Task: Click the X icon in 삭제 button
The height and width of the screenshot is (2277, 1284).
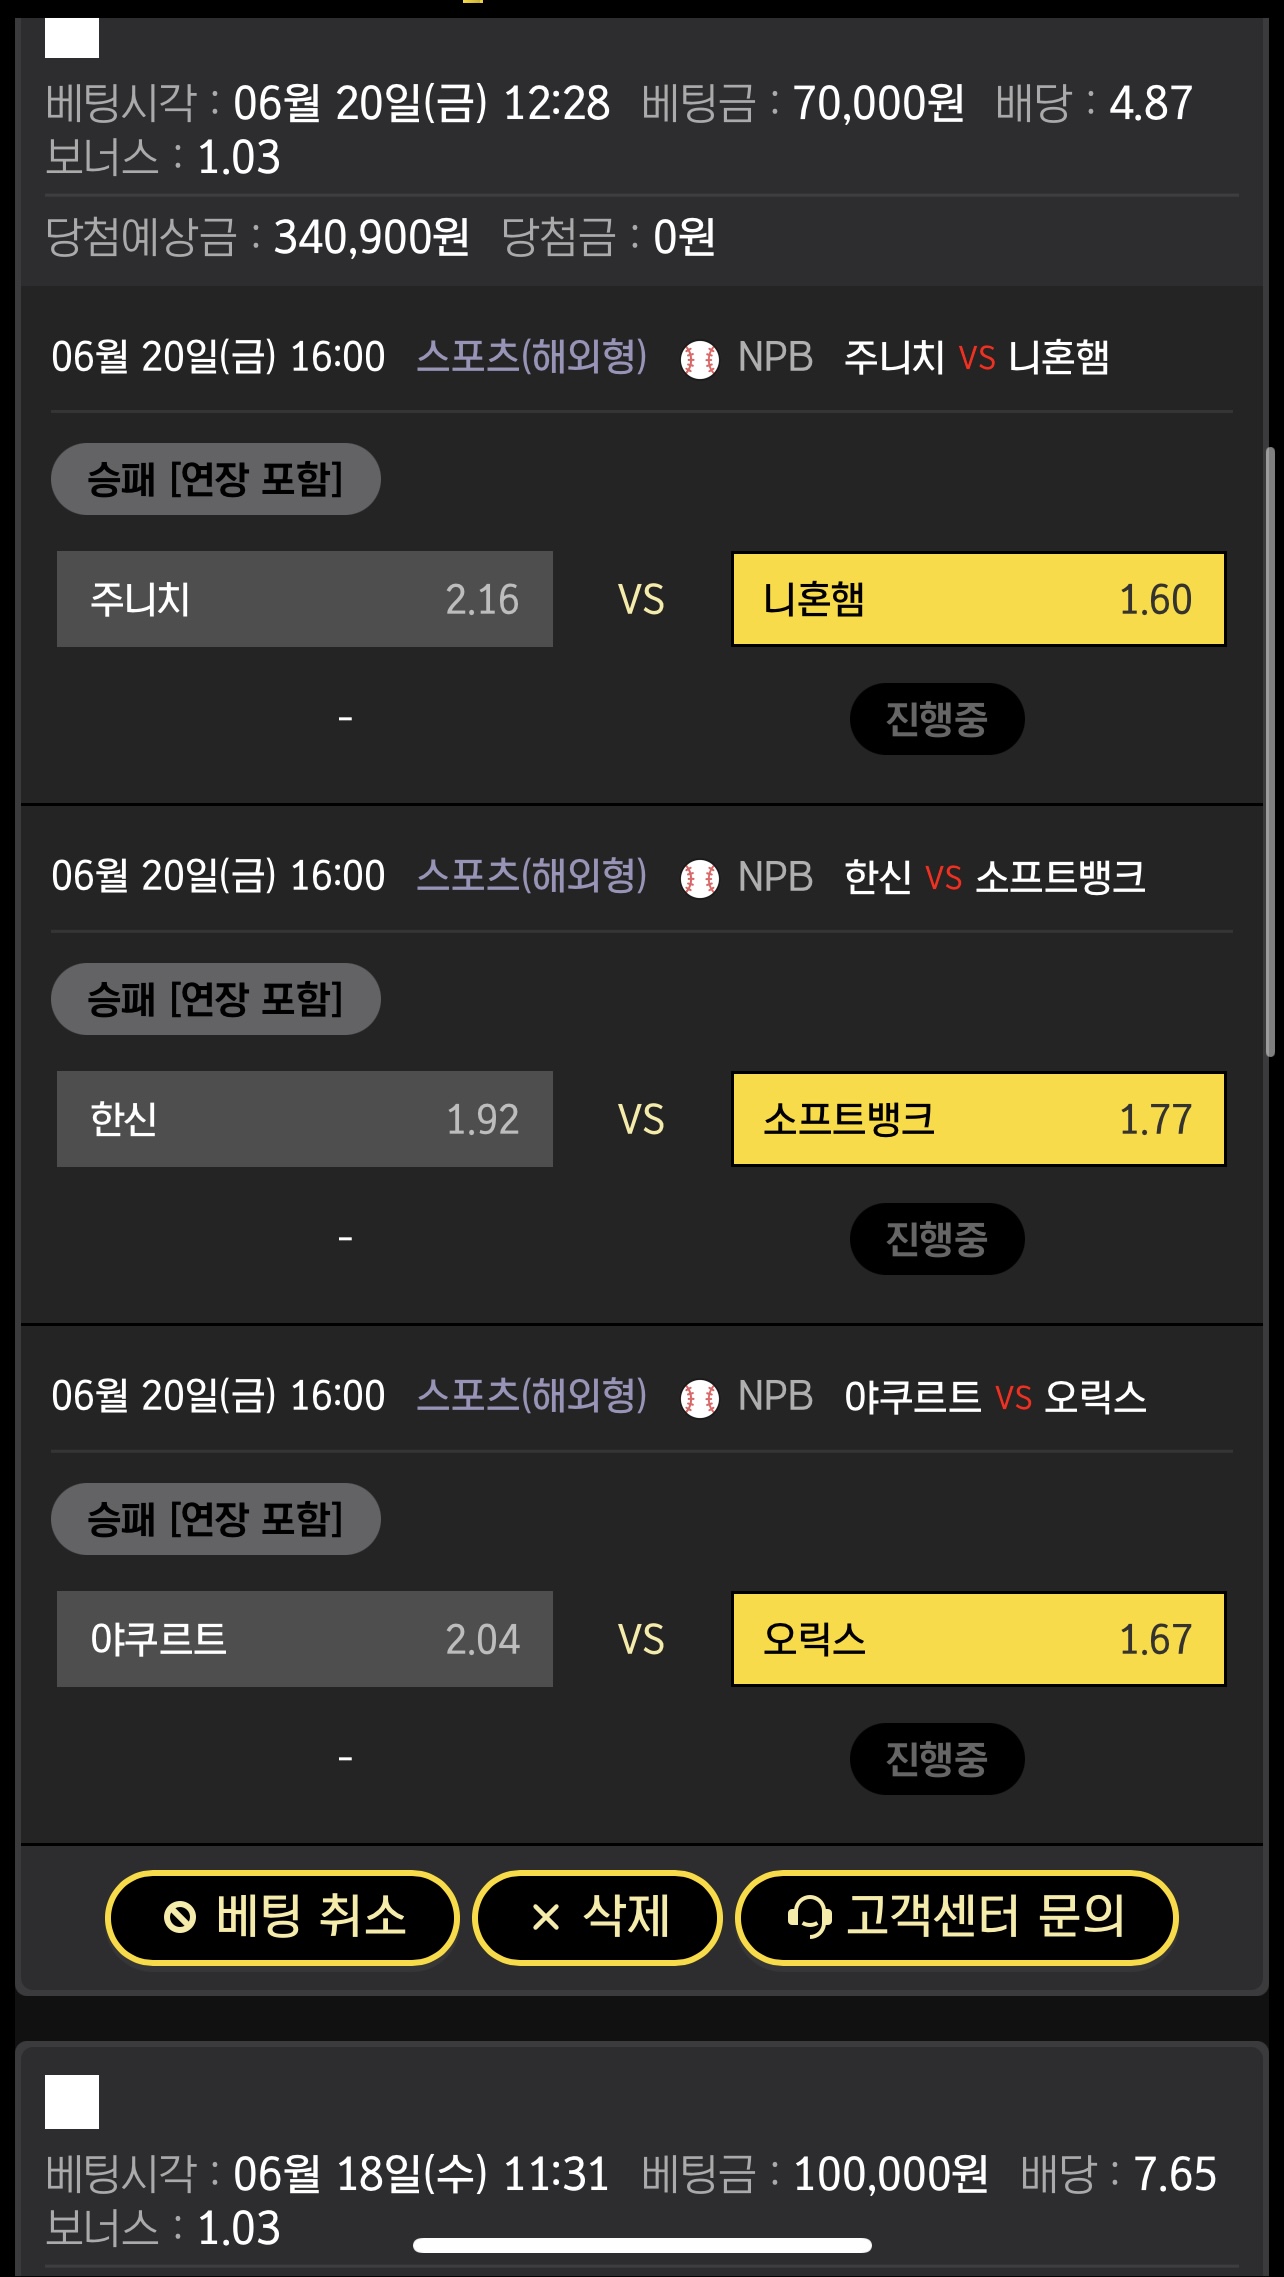Action: (546, 1917)
